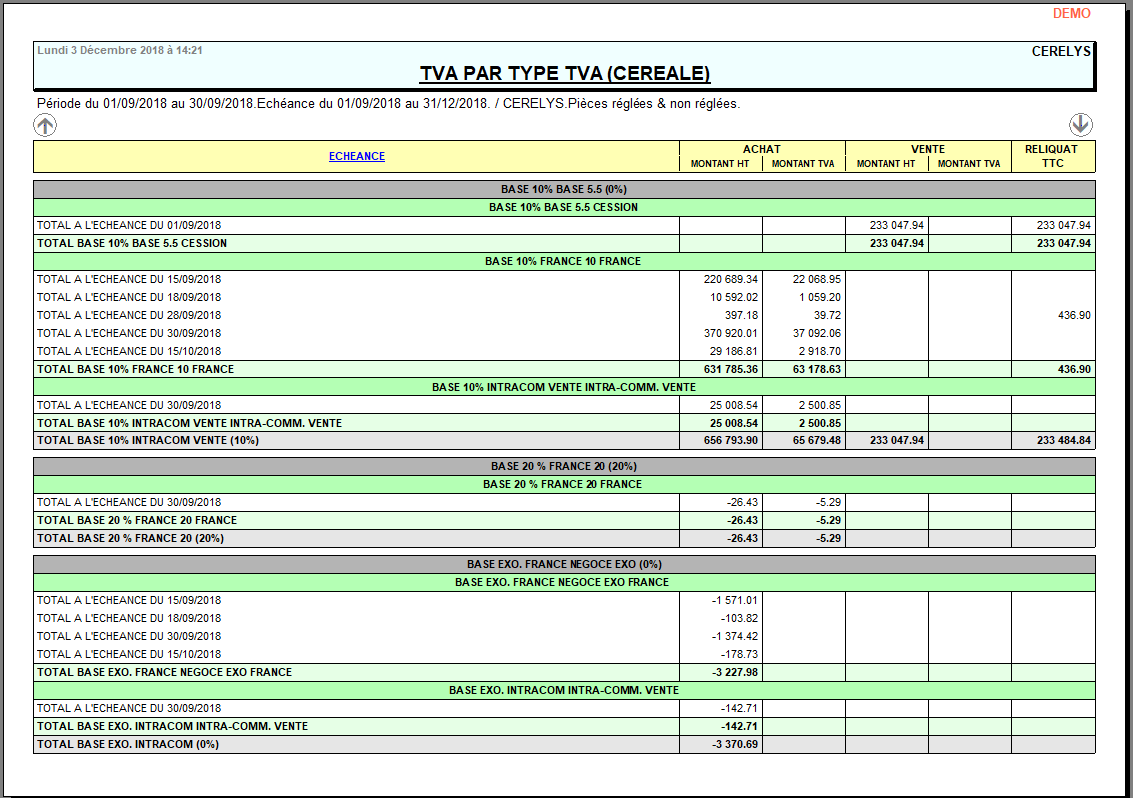Select the BASE 10% BASE 5.5 (0%) section header
This screenshot has width=1133, height=798.
coord(564,189)
